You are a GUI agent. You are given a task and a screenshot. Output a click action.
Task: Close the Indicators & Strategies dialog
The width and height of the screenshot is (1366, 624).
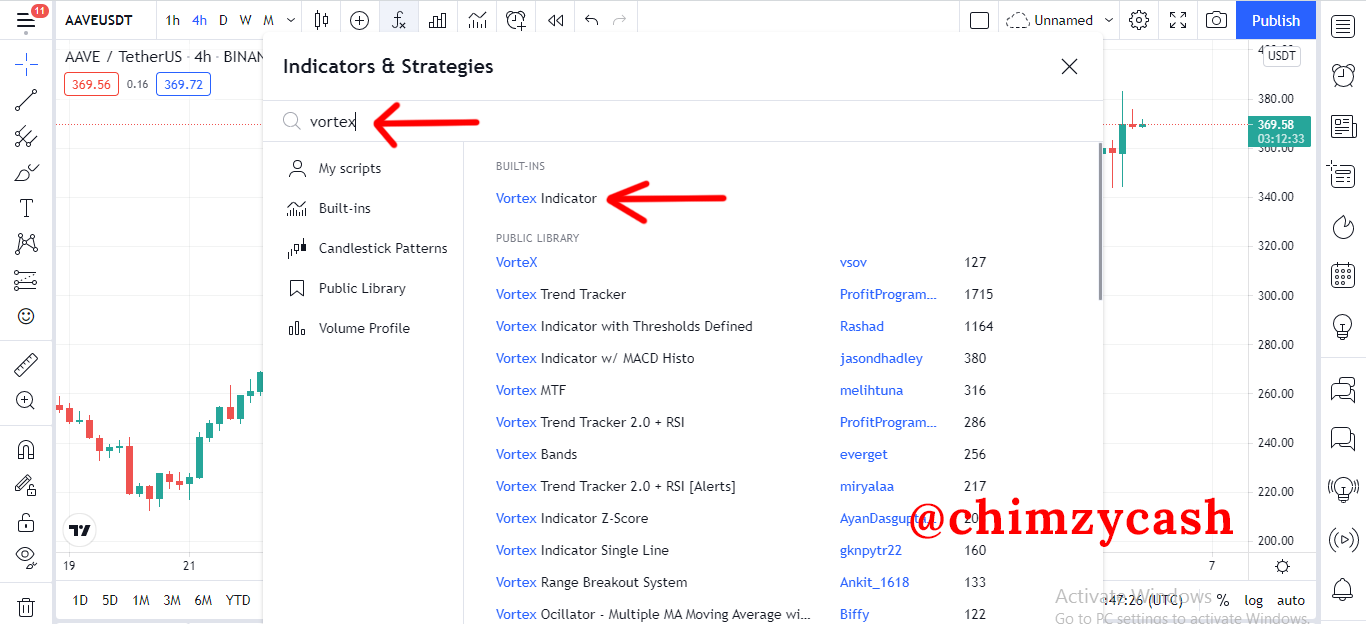[x=1069, y=66]
